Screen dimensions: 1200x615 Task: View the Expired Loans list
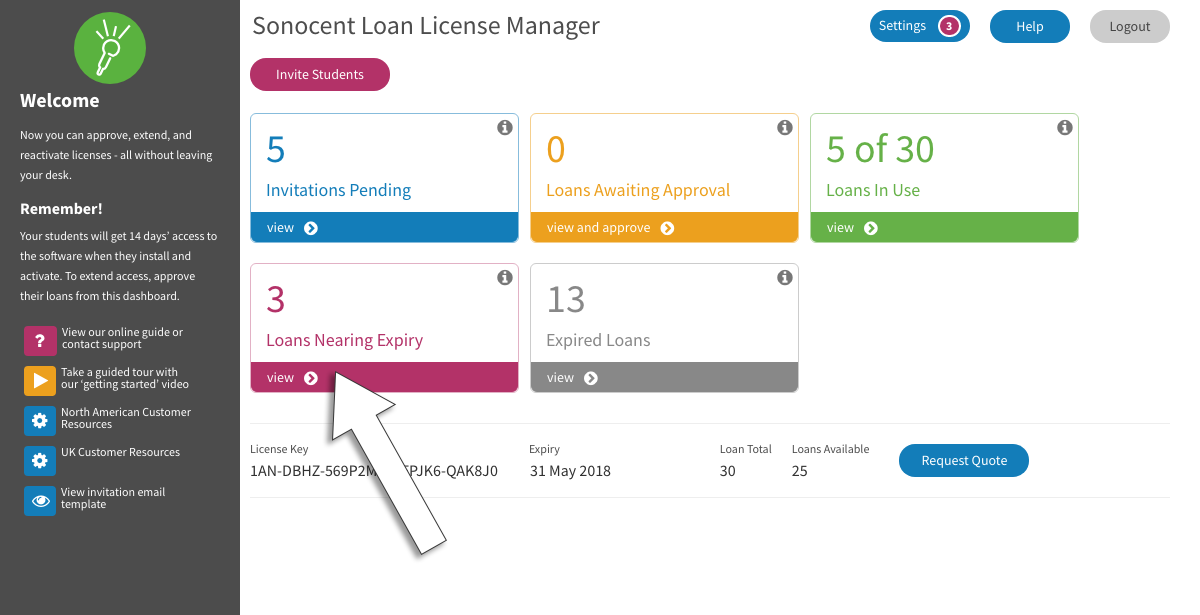[x=664, y=377]
